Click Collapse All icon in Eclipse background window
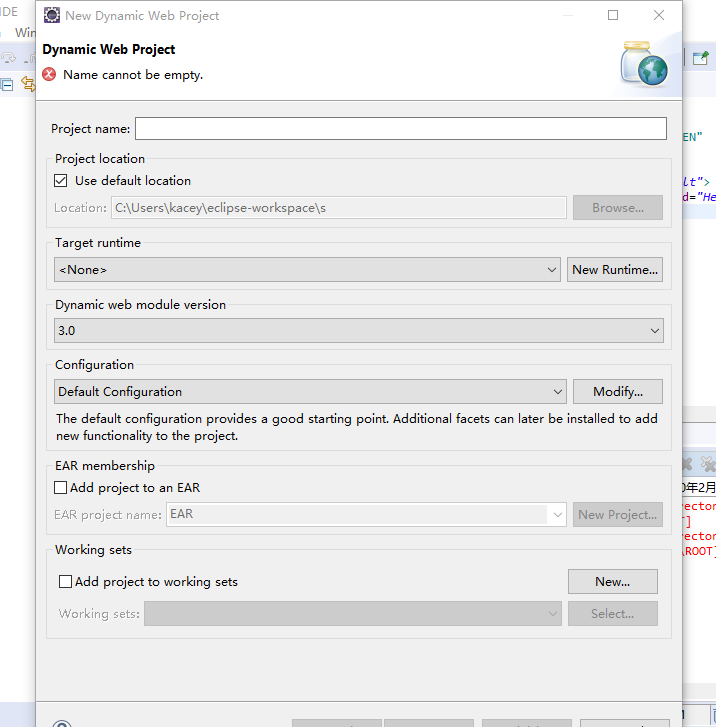Image resolution: width=716 pixels, height=727 pixels. click(x=7, y=85)
